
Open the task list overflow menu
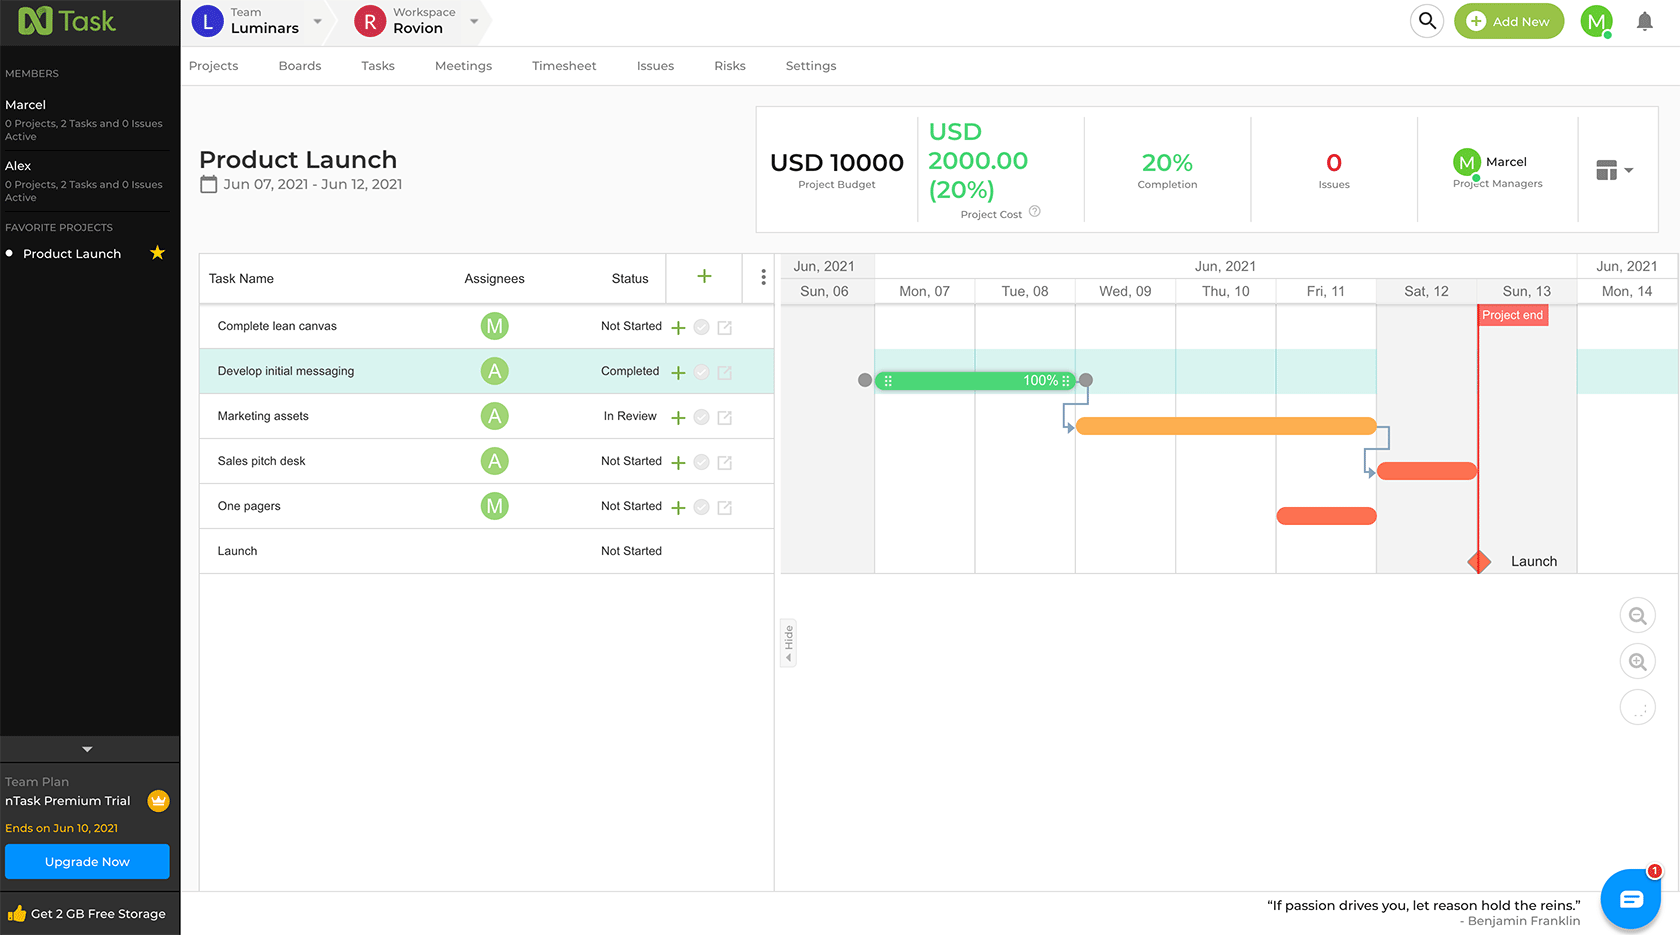tap(761, 277)
